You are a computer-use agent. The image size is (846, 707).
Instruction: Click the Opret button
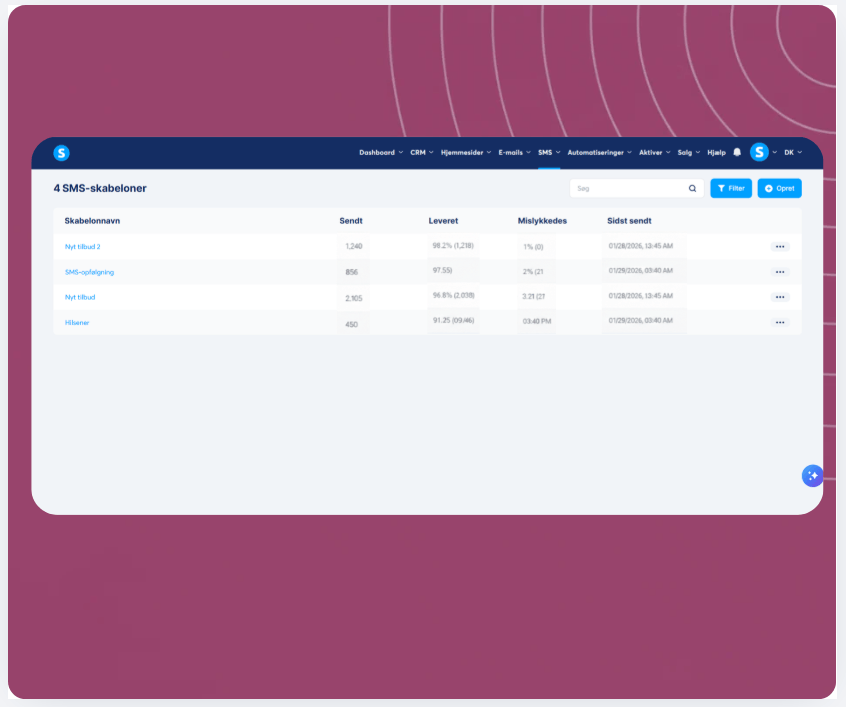[780, 188]
